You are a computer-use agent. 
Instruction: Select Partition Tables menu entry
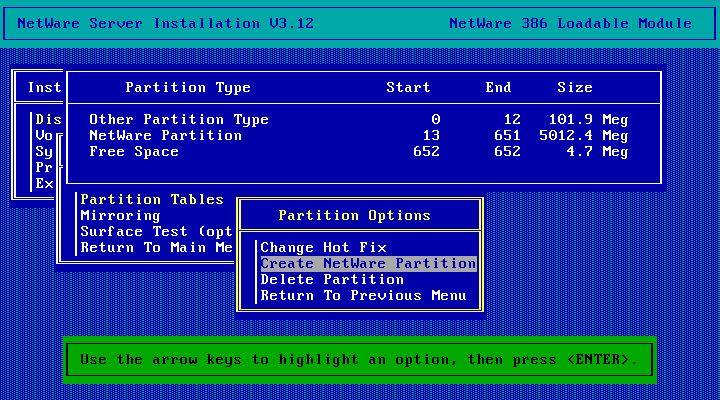(x=152, y=199)
